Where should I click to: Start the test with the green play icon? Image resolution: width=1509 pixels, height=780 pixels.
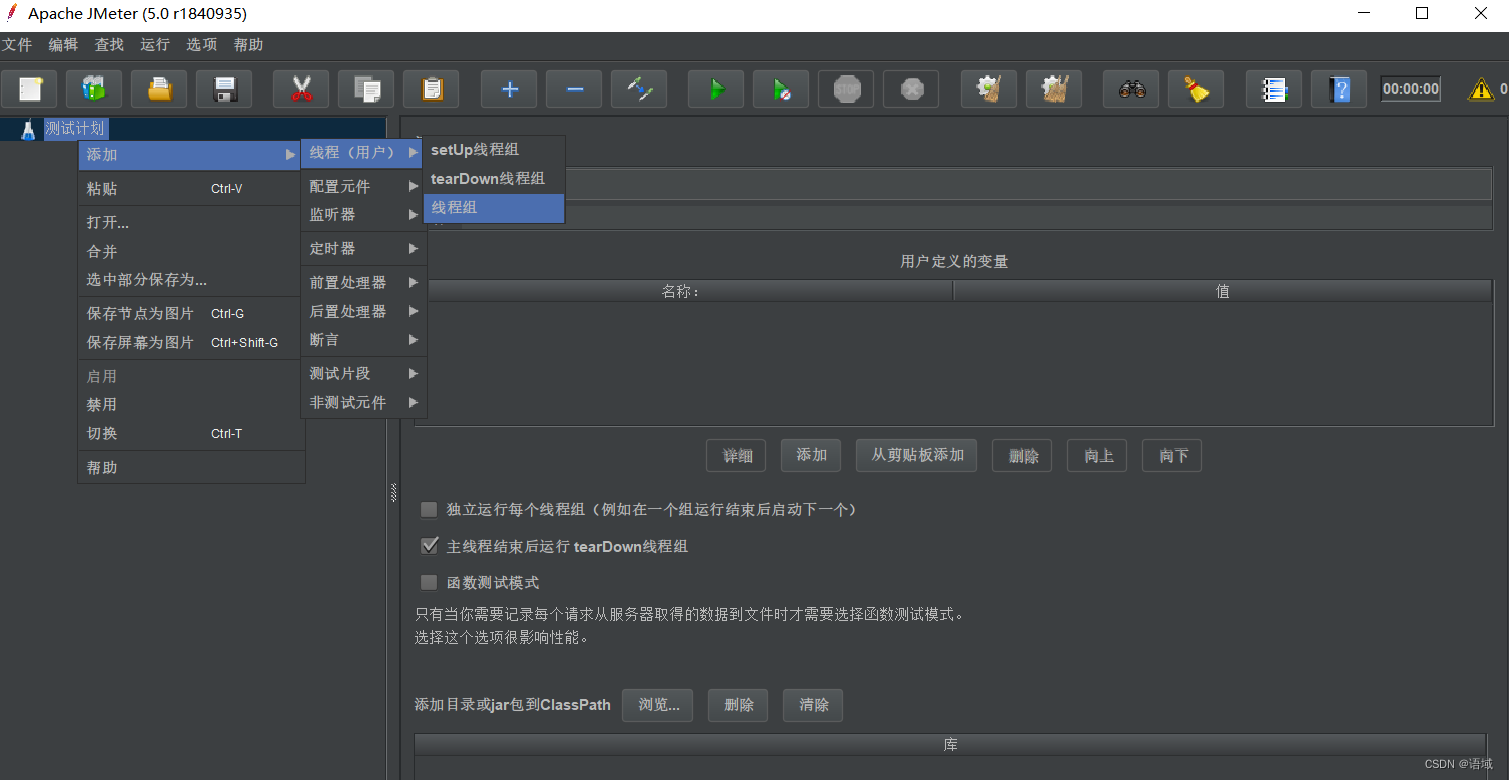[716, 89]
